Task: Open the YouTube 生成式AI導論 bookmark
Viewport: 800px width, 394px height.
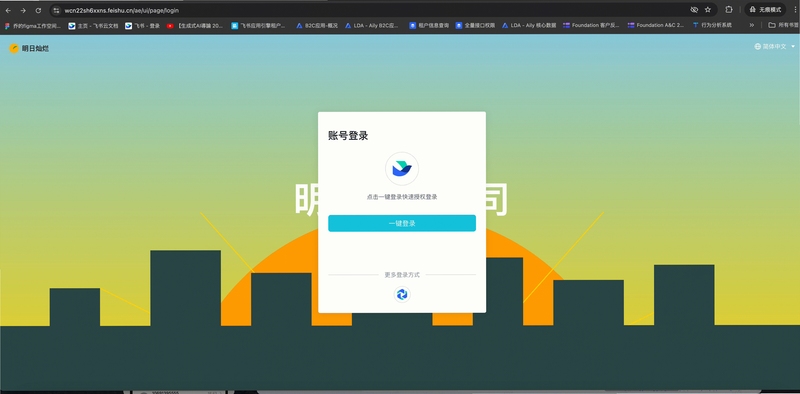Action: (195, 25)
